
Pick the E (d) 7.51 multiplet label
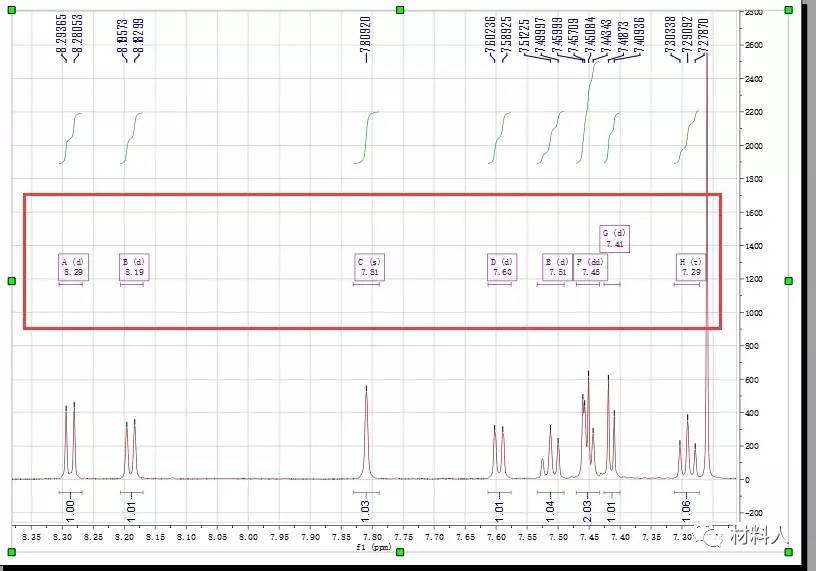557,267
